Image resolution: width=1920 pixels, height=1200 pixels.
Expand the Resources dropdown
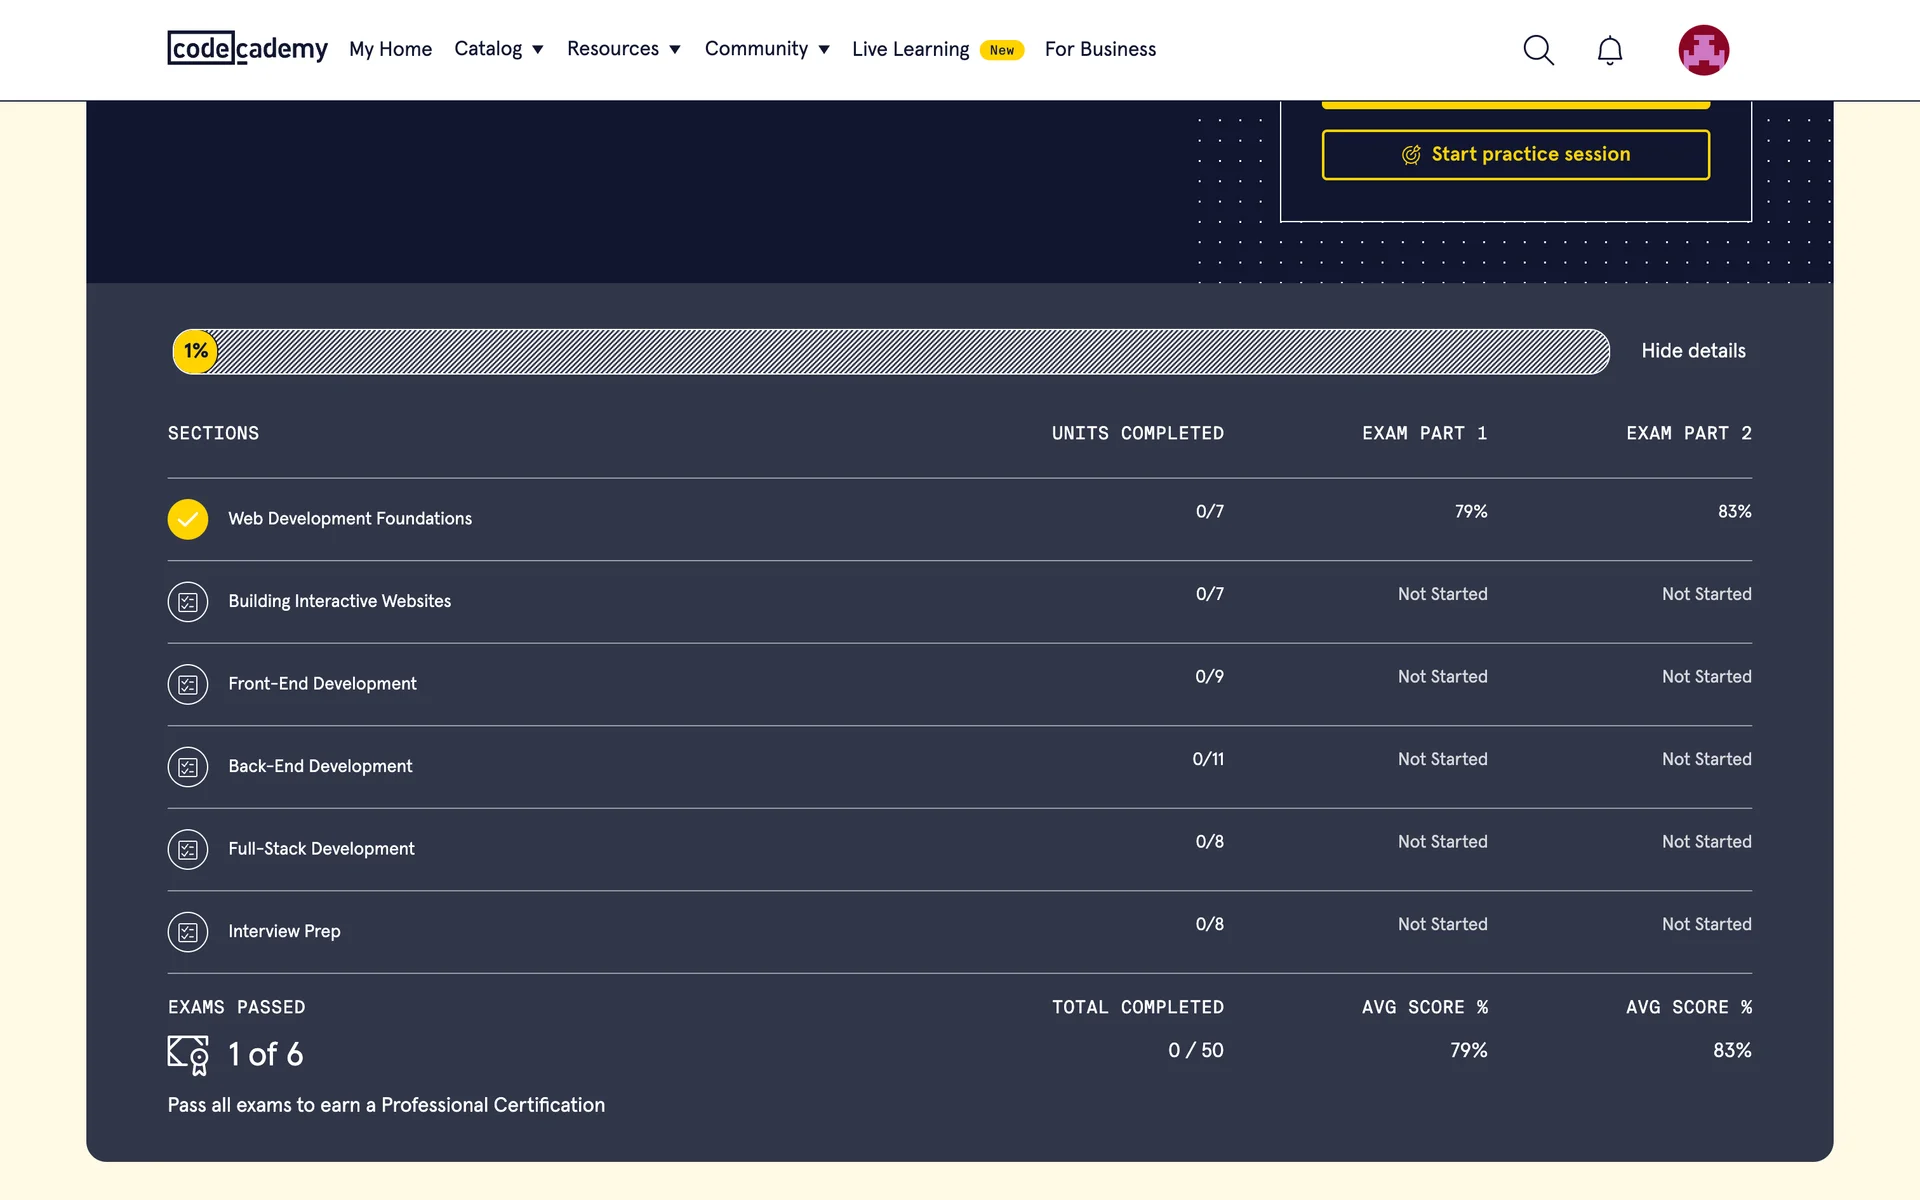click(x=623, y=49)
